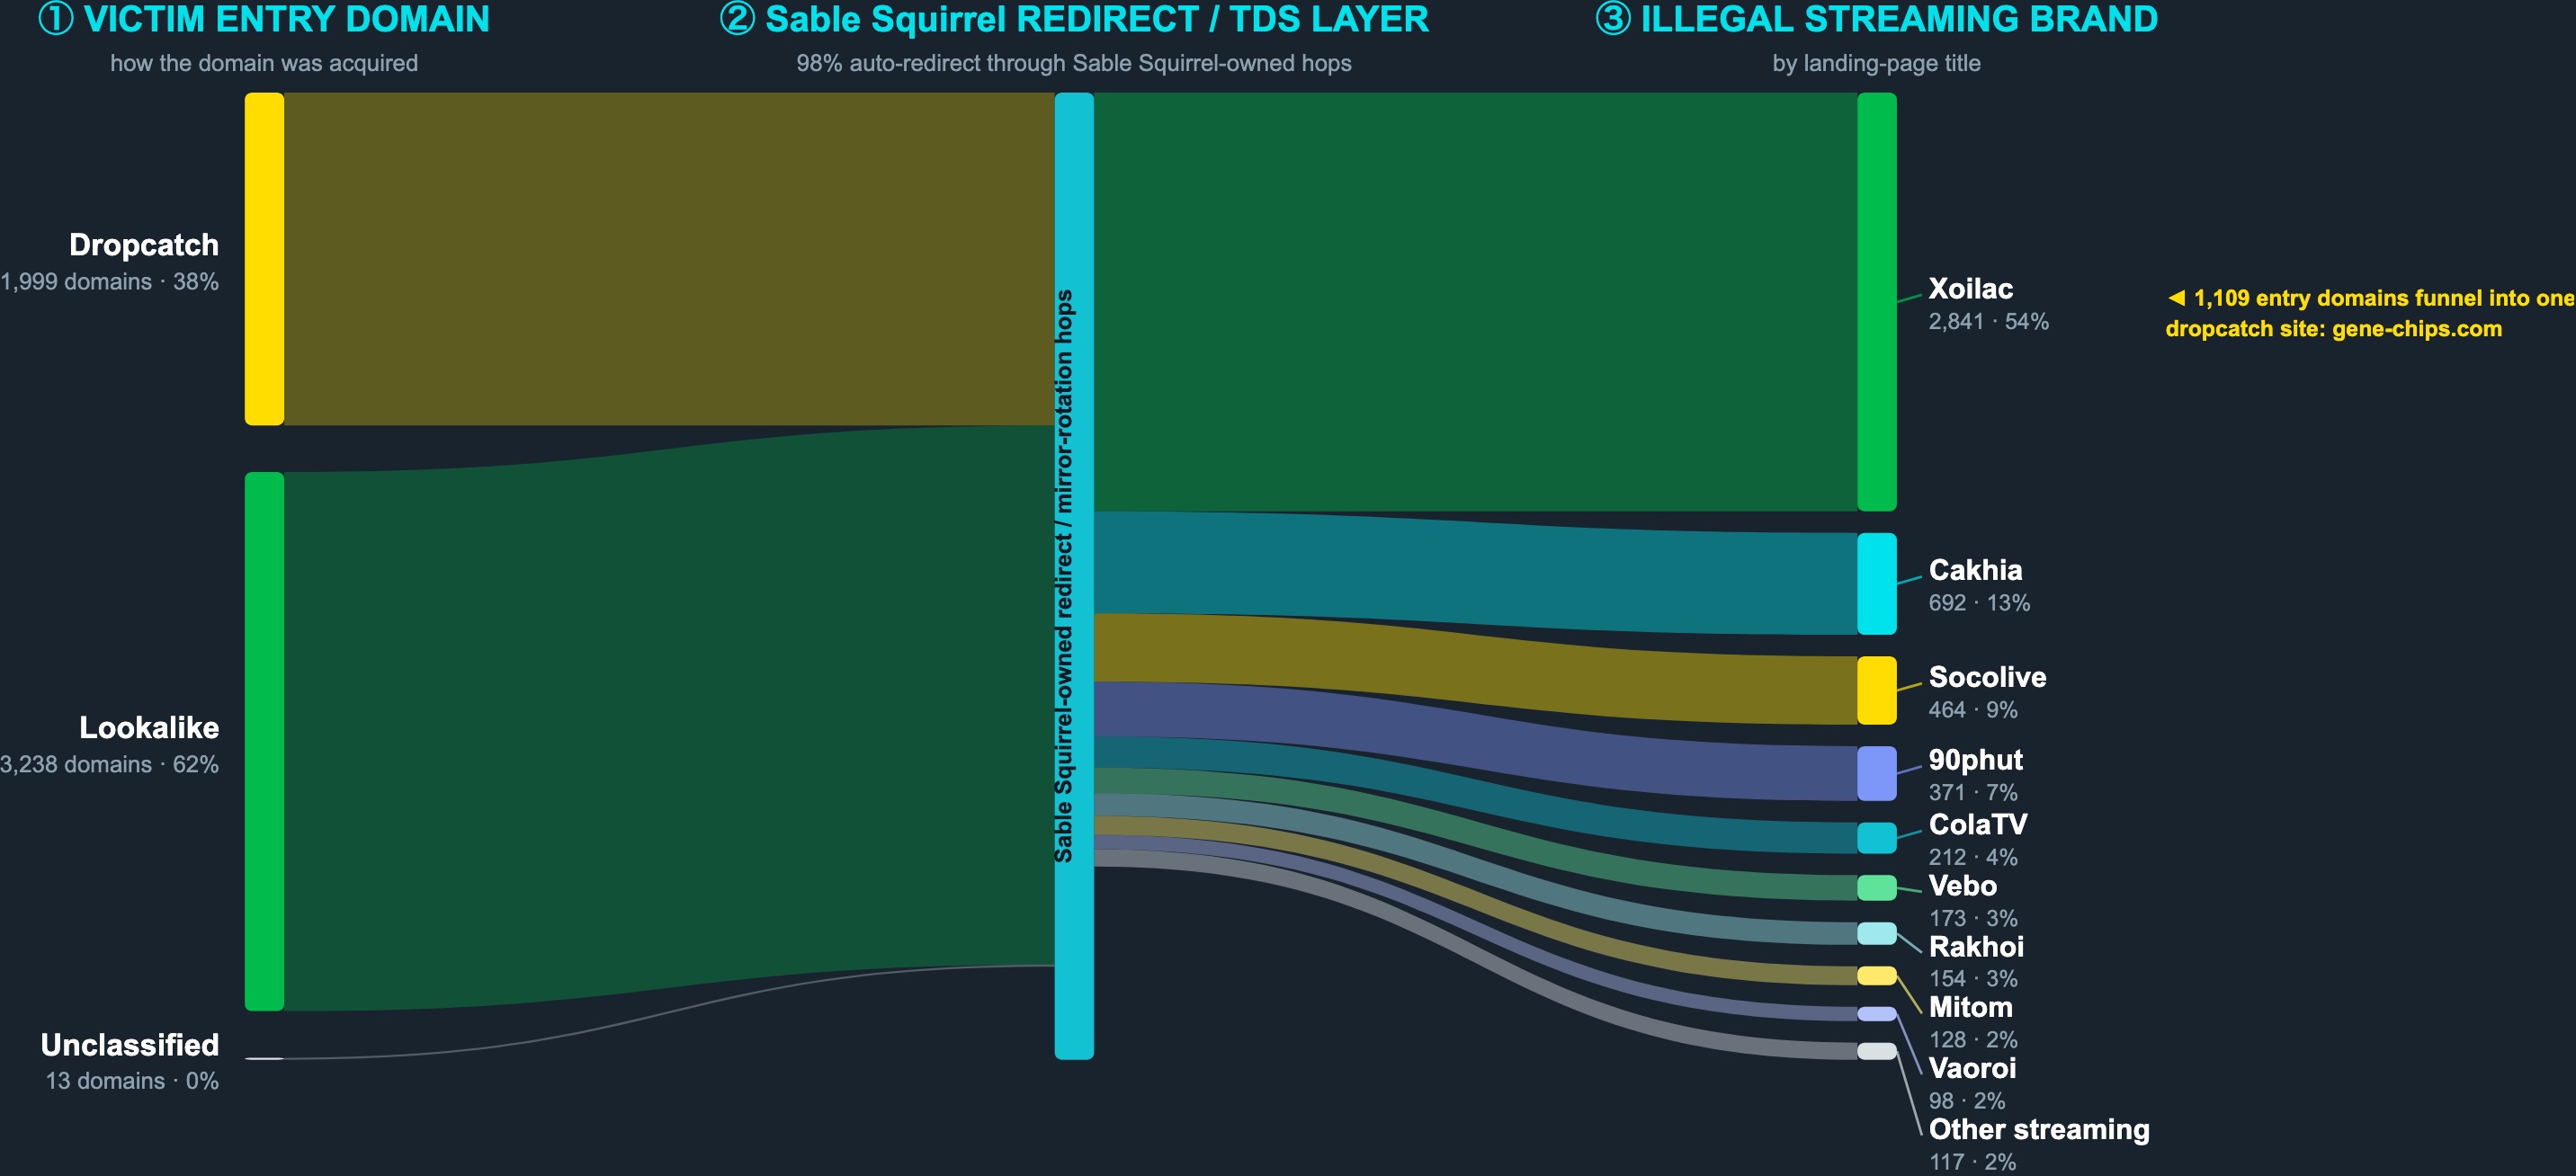Screen dimensions: 2576x1176
Task: Click the periwinkle 90phut node bar
Action: tap(1877, 773)
